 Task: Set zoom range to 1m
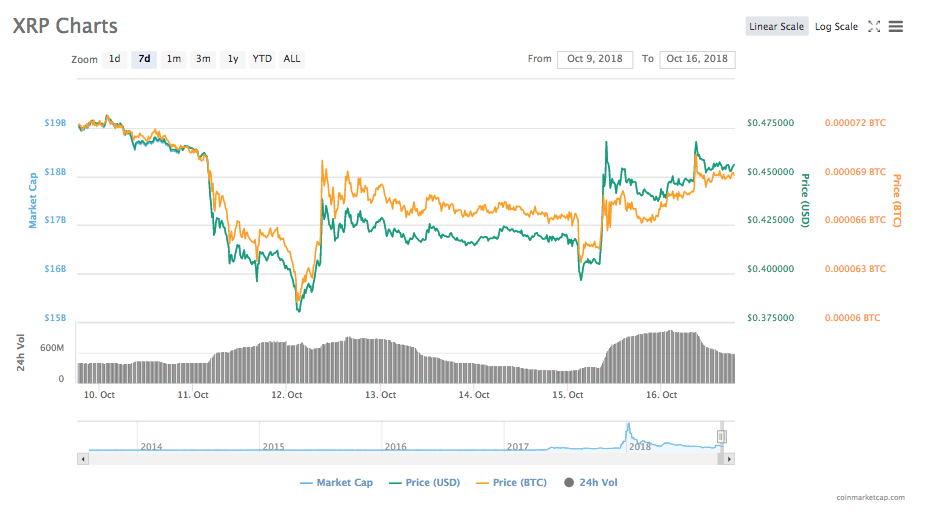tap(173, 59)
